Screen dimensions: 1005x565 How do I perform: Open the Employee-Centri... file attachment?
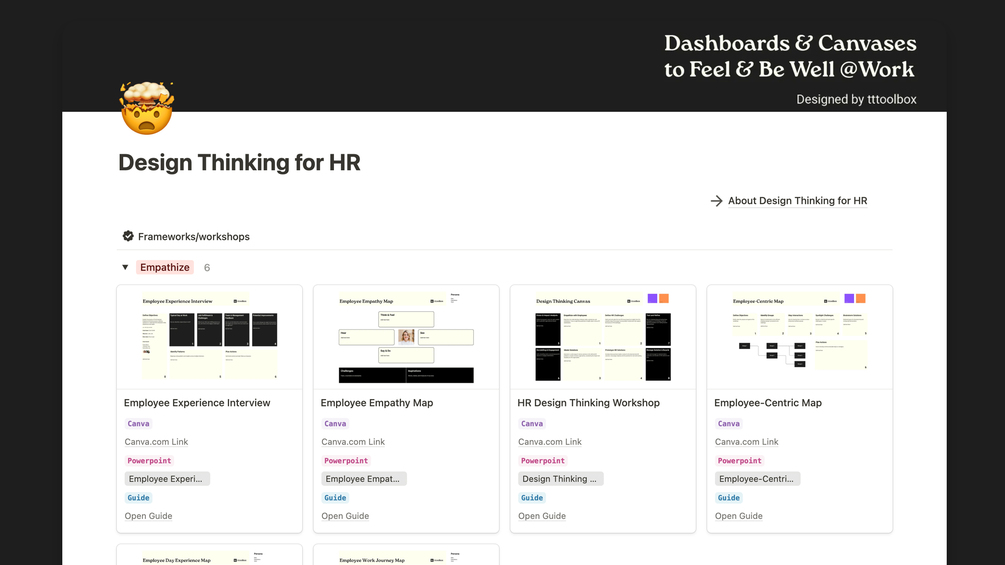[757, 479]
